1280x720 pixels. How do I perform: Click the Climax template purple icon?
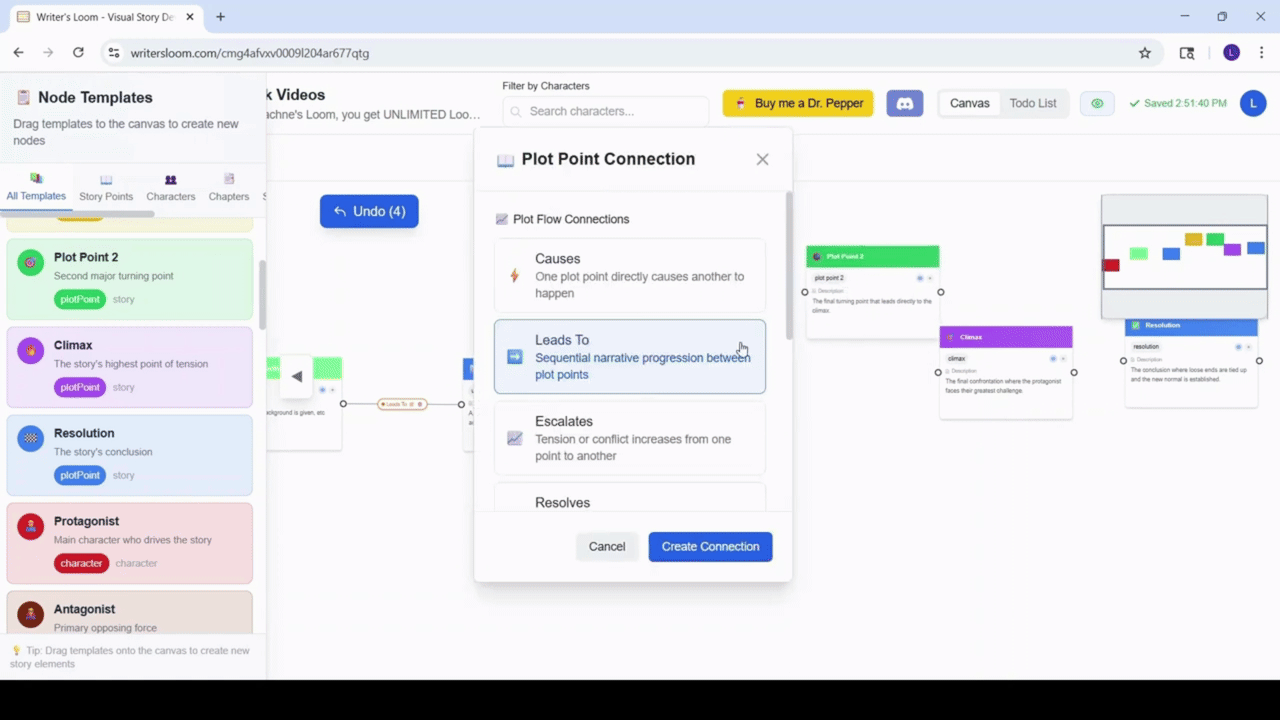(x=31, y=351)
